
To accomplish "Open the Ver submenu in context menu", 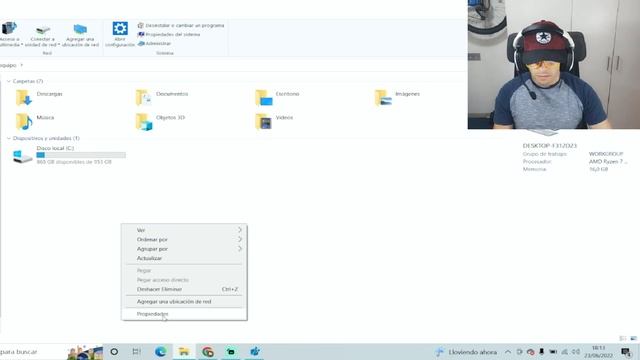I will (x=184, y=230).
